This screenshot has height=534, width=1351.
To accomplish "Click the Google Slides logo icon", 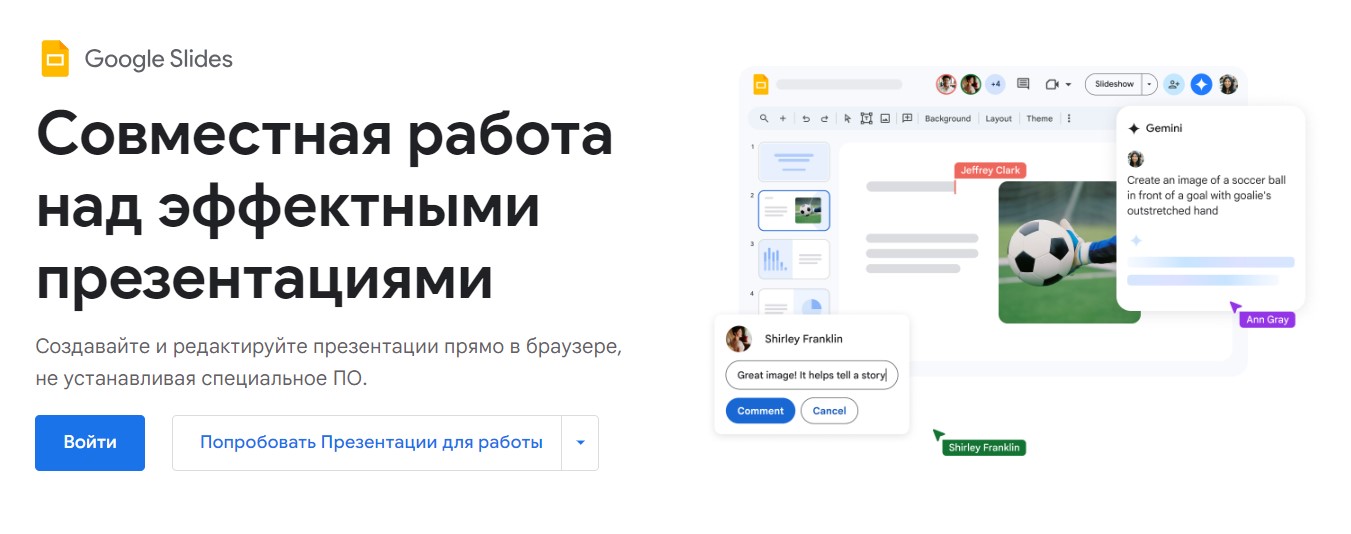I will click(55, 59).
